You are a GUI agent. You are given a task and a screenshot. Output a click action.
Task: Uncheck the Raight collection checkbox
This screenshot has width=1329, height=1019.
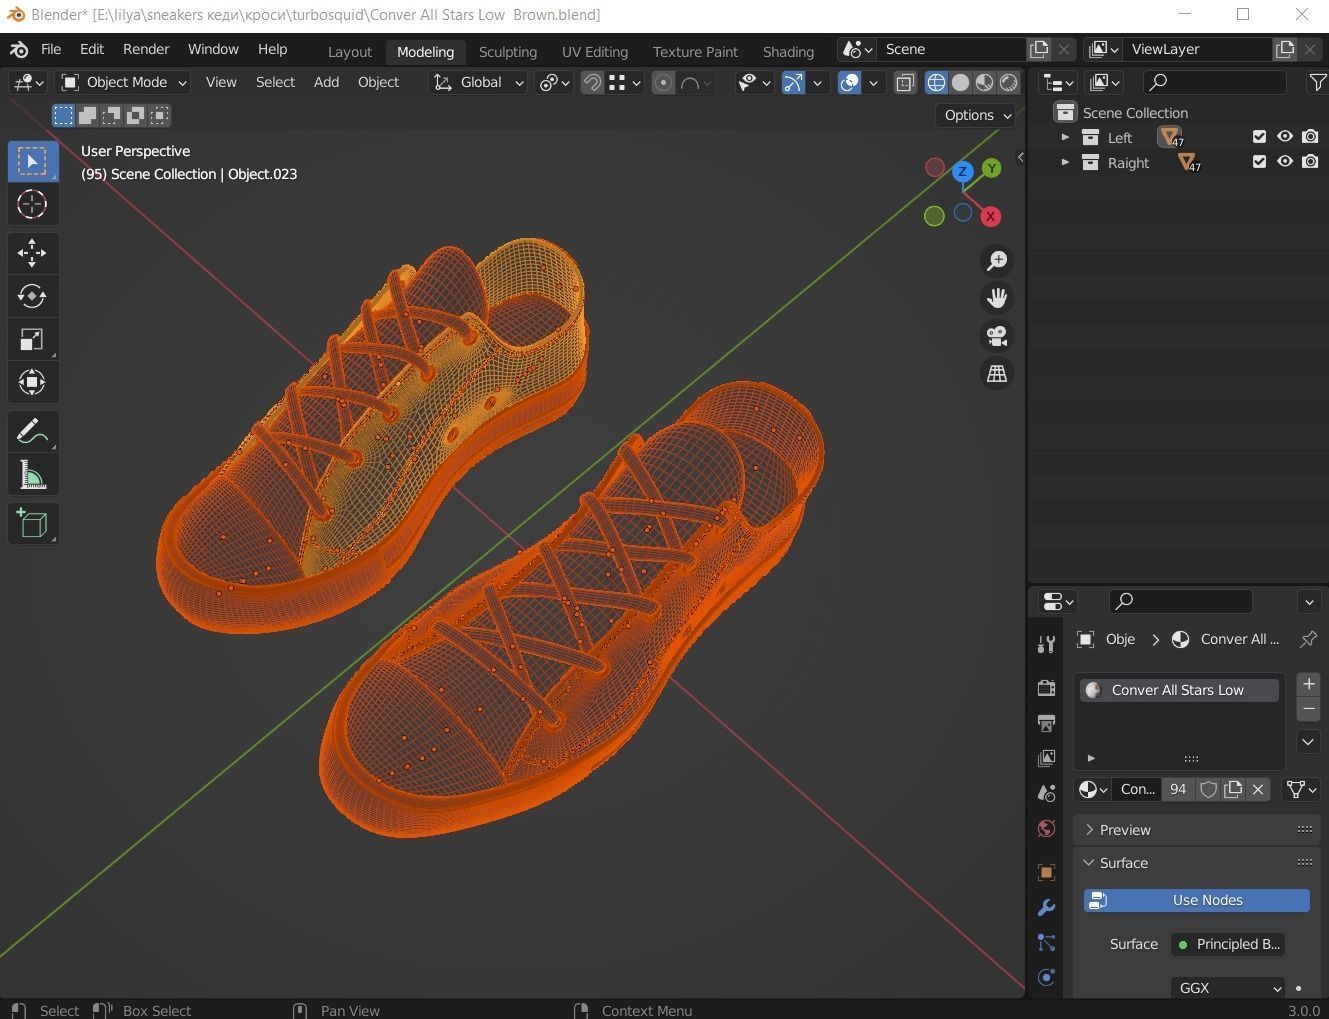(x=1259, y=162)
